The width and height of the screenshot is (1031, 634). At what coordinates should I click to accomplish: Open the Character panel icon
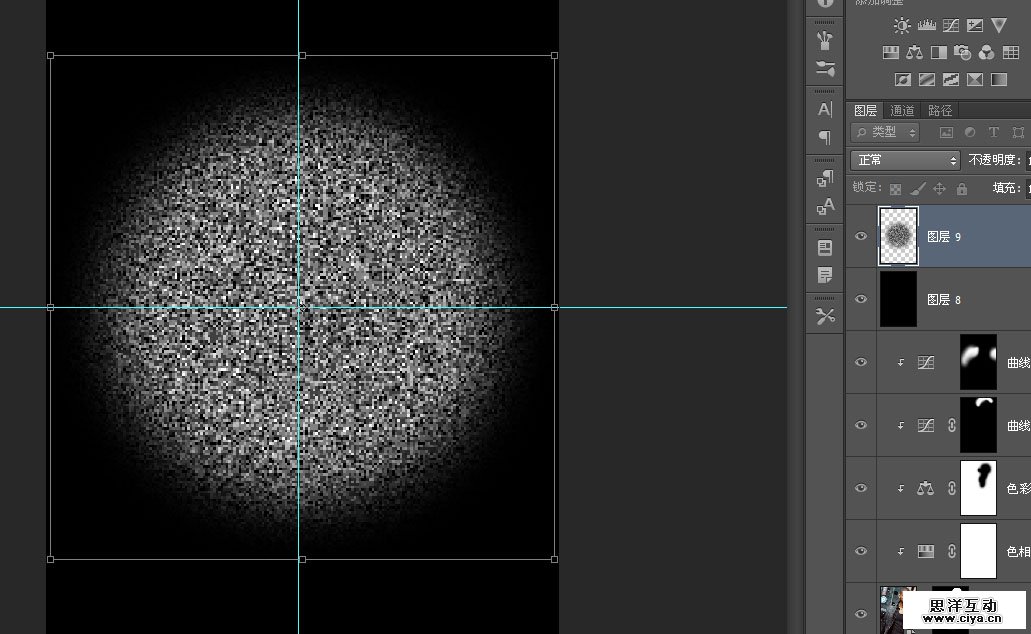(825, 109)
